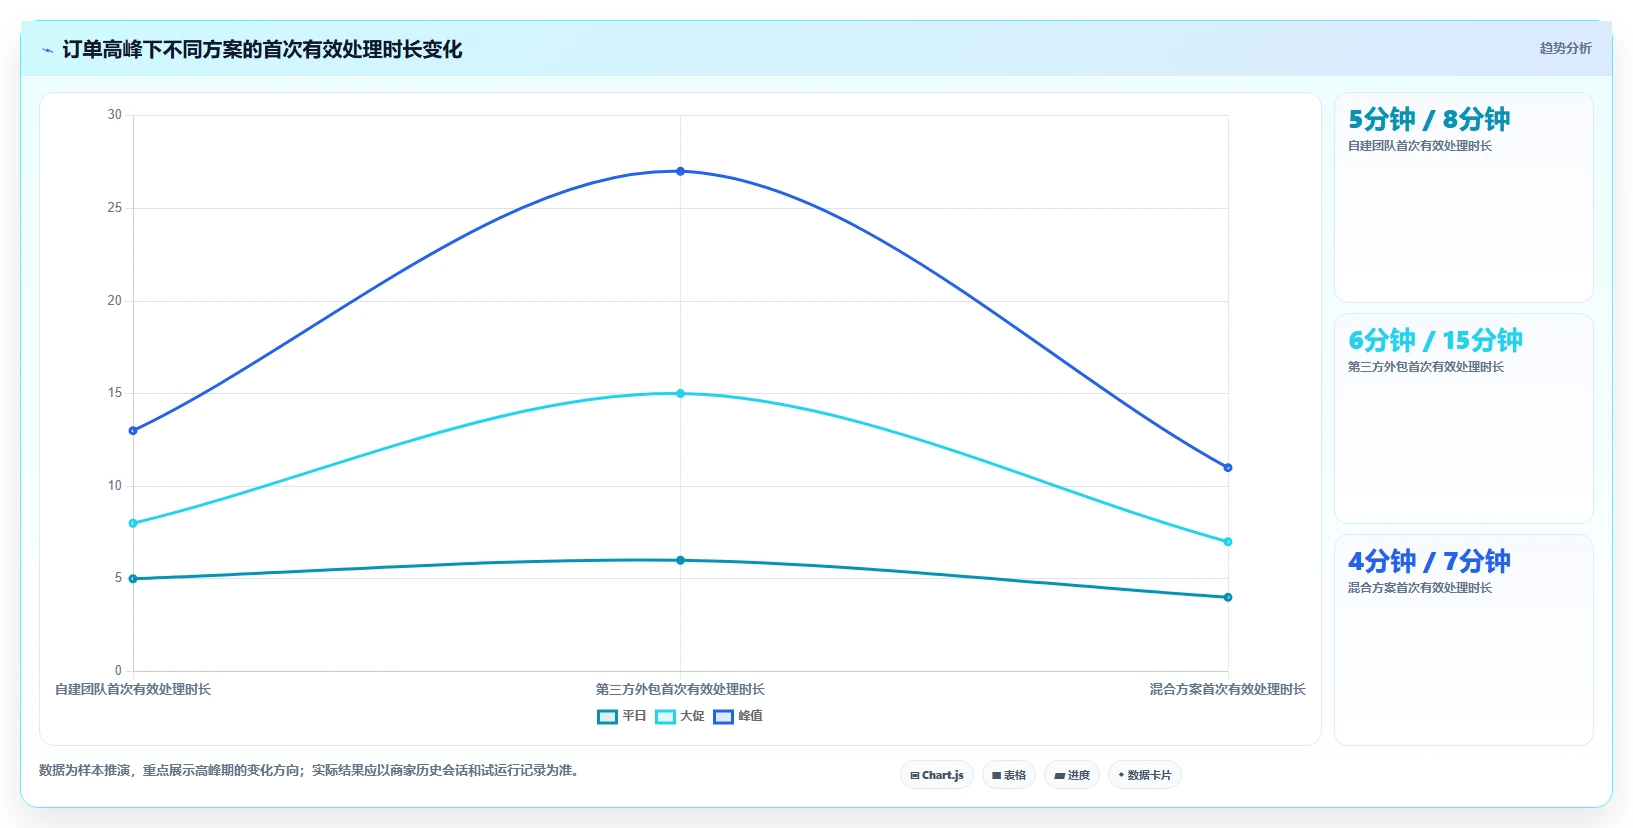Toggle the 峰值 legend swatch
The height and width of the screenshot is (828, 1633).
pos(723,716)
